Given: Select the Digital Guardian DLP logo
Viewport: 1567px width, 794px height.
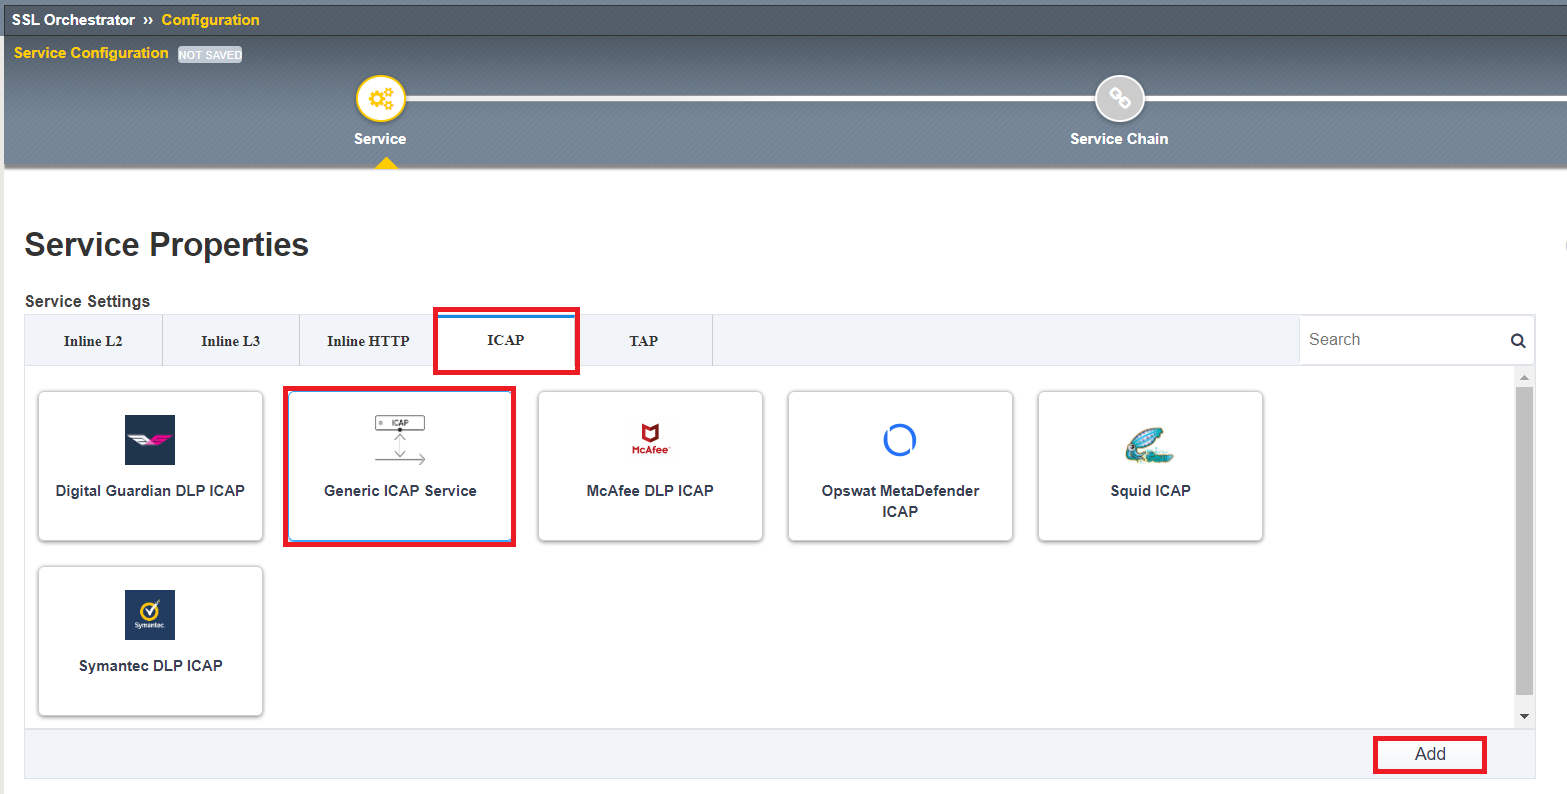Looking at the screenshot, I should tap(150, 440).
